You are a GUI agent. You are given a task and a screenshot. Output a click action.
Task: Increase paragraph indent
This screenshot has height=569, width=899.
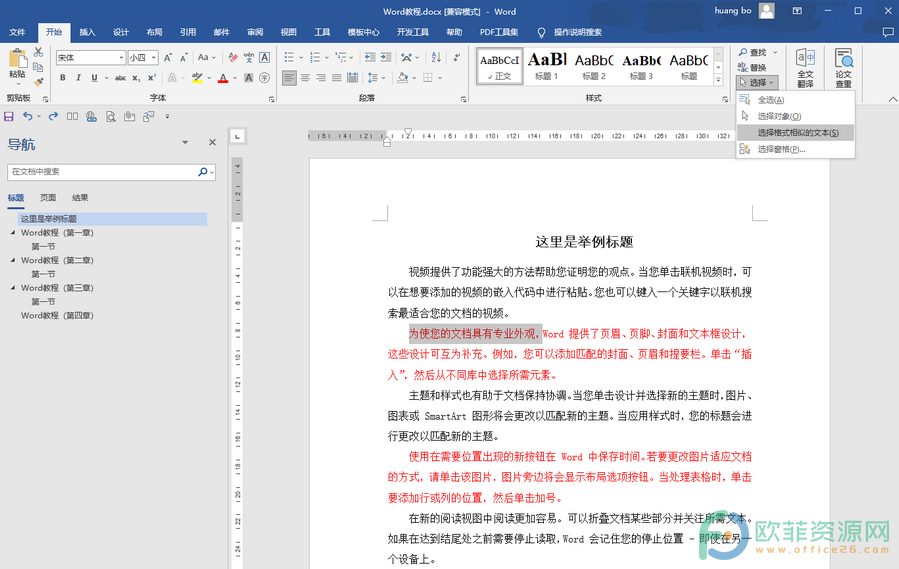click(x=386, y=57)
